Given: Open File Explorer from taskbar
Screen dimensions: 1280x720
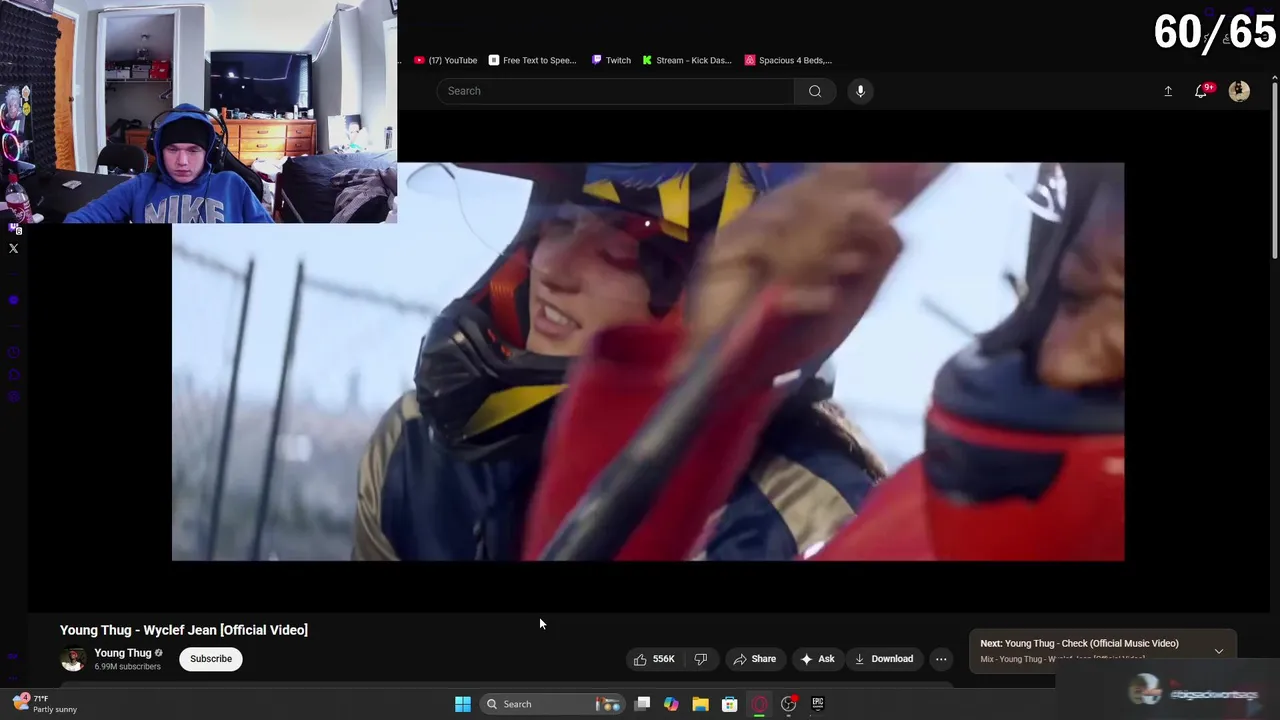Looking at the screenshot, I should [700, 704].
